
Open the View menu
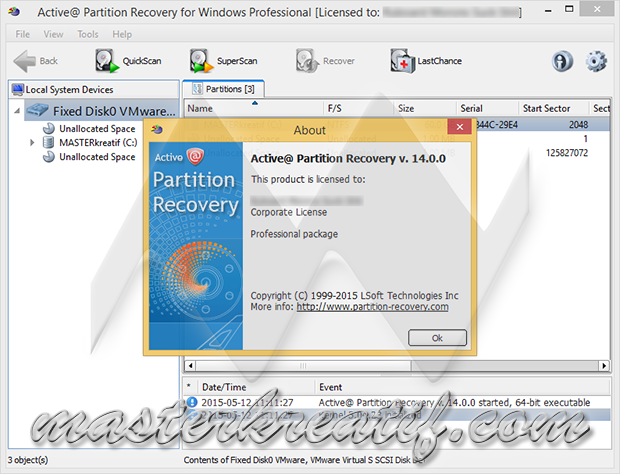pos(53,34)
